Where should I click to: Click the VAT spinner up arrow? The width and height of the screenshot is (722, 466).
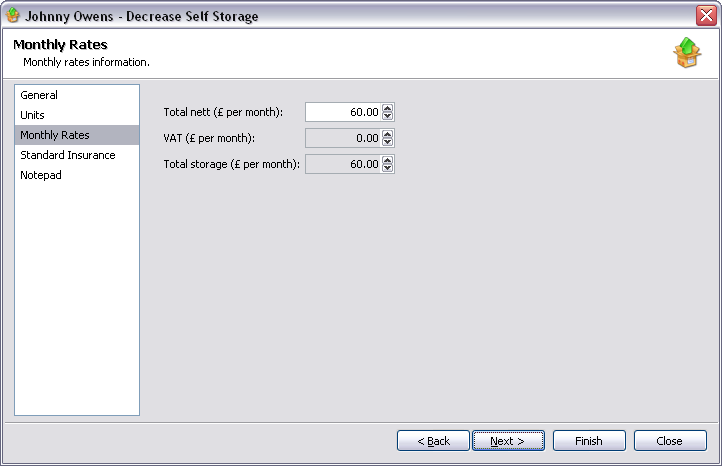click(388, 134)
